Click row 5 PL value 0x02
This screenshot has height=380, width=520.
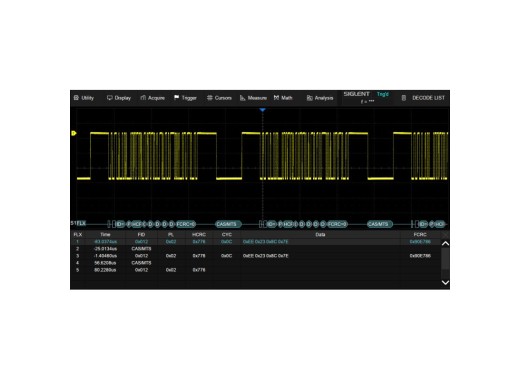click(171, 270)
